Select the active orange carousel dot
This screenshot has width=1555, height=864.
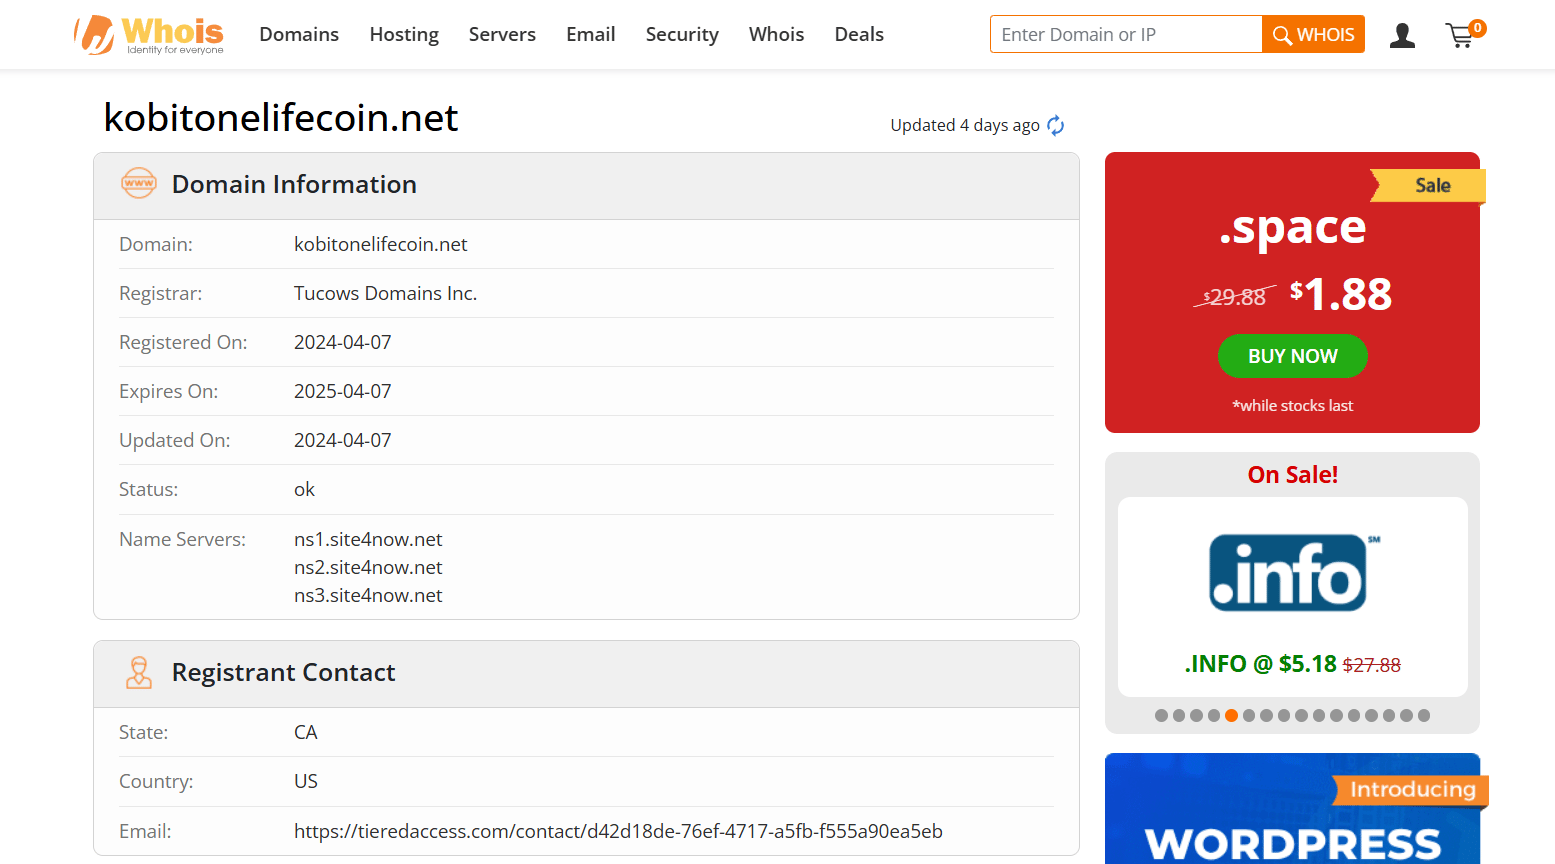coord(1231,715)
